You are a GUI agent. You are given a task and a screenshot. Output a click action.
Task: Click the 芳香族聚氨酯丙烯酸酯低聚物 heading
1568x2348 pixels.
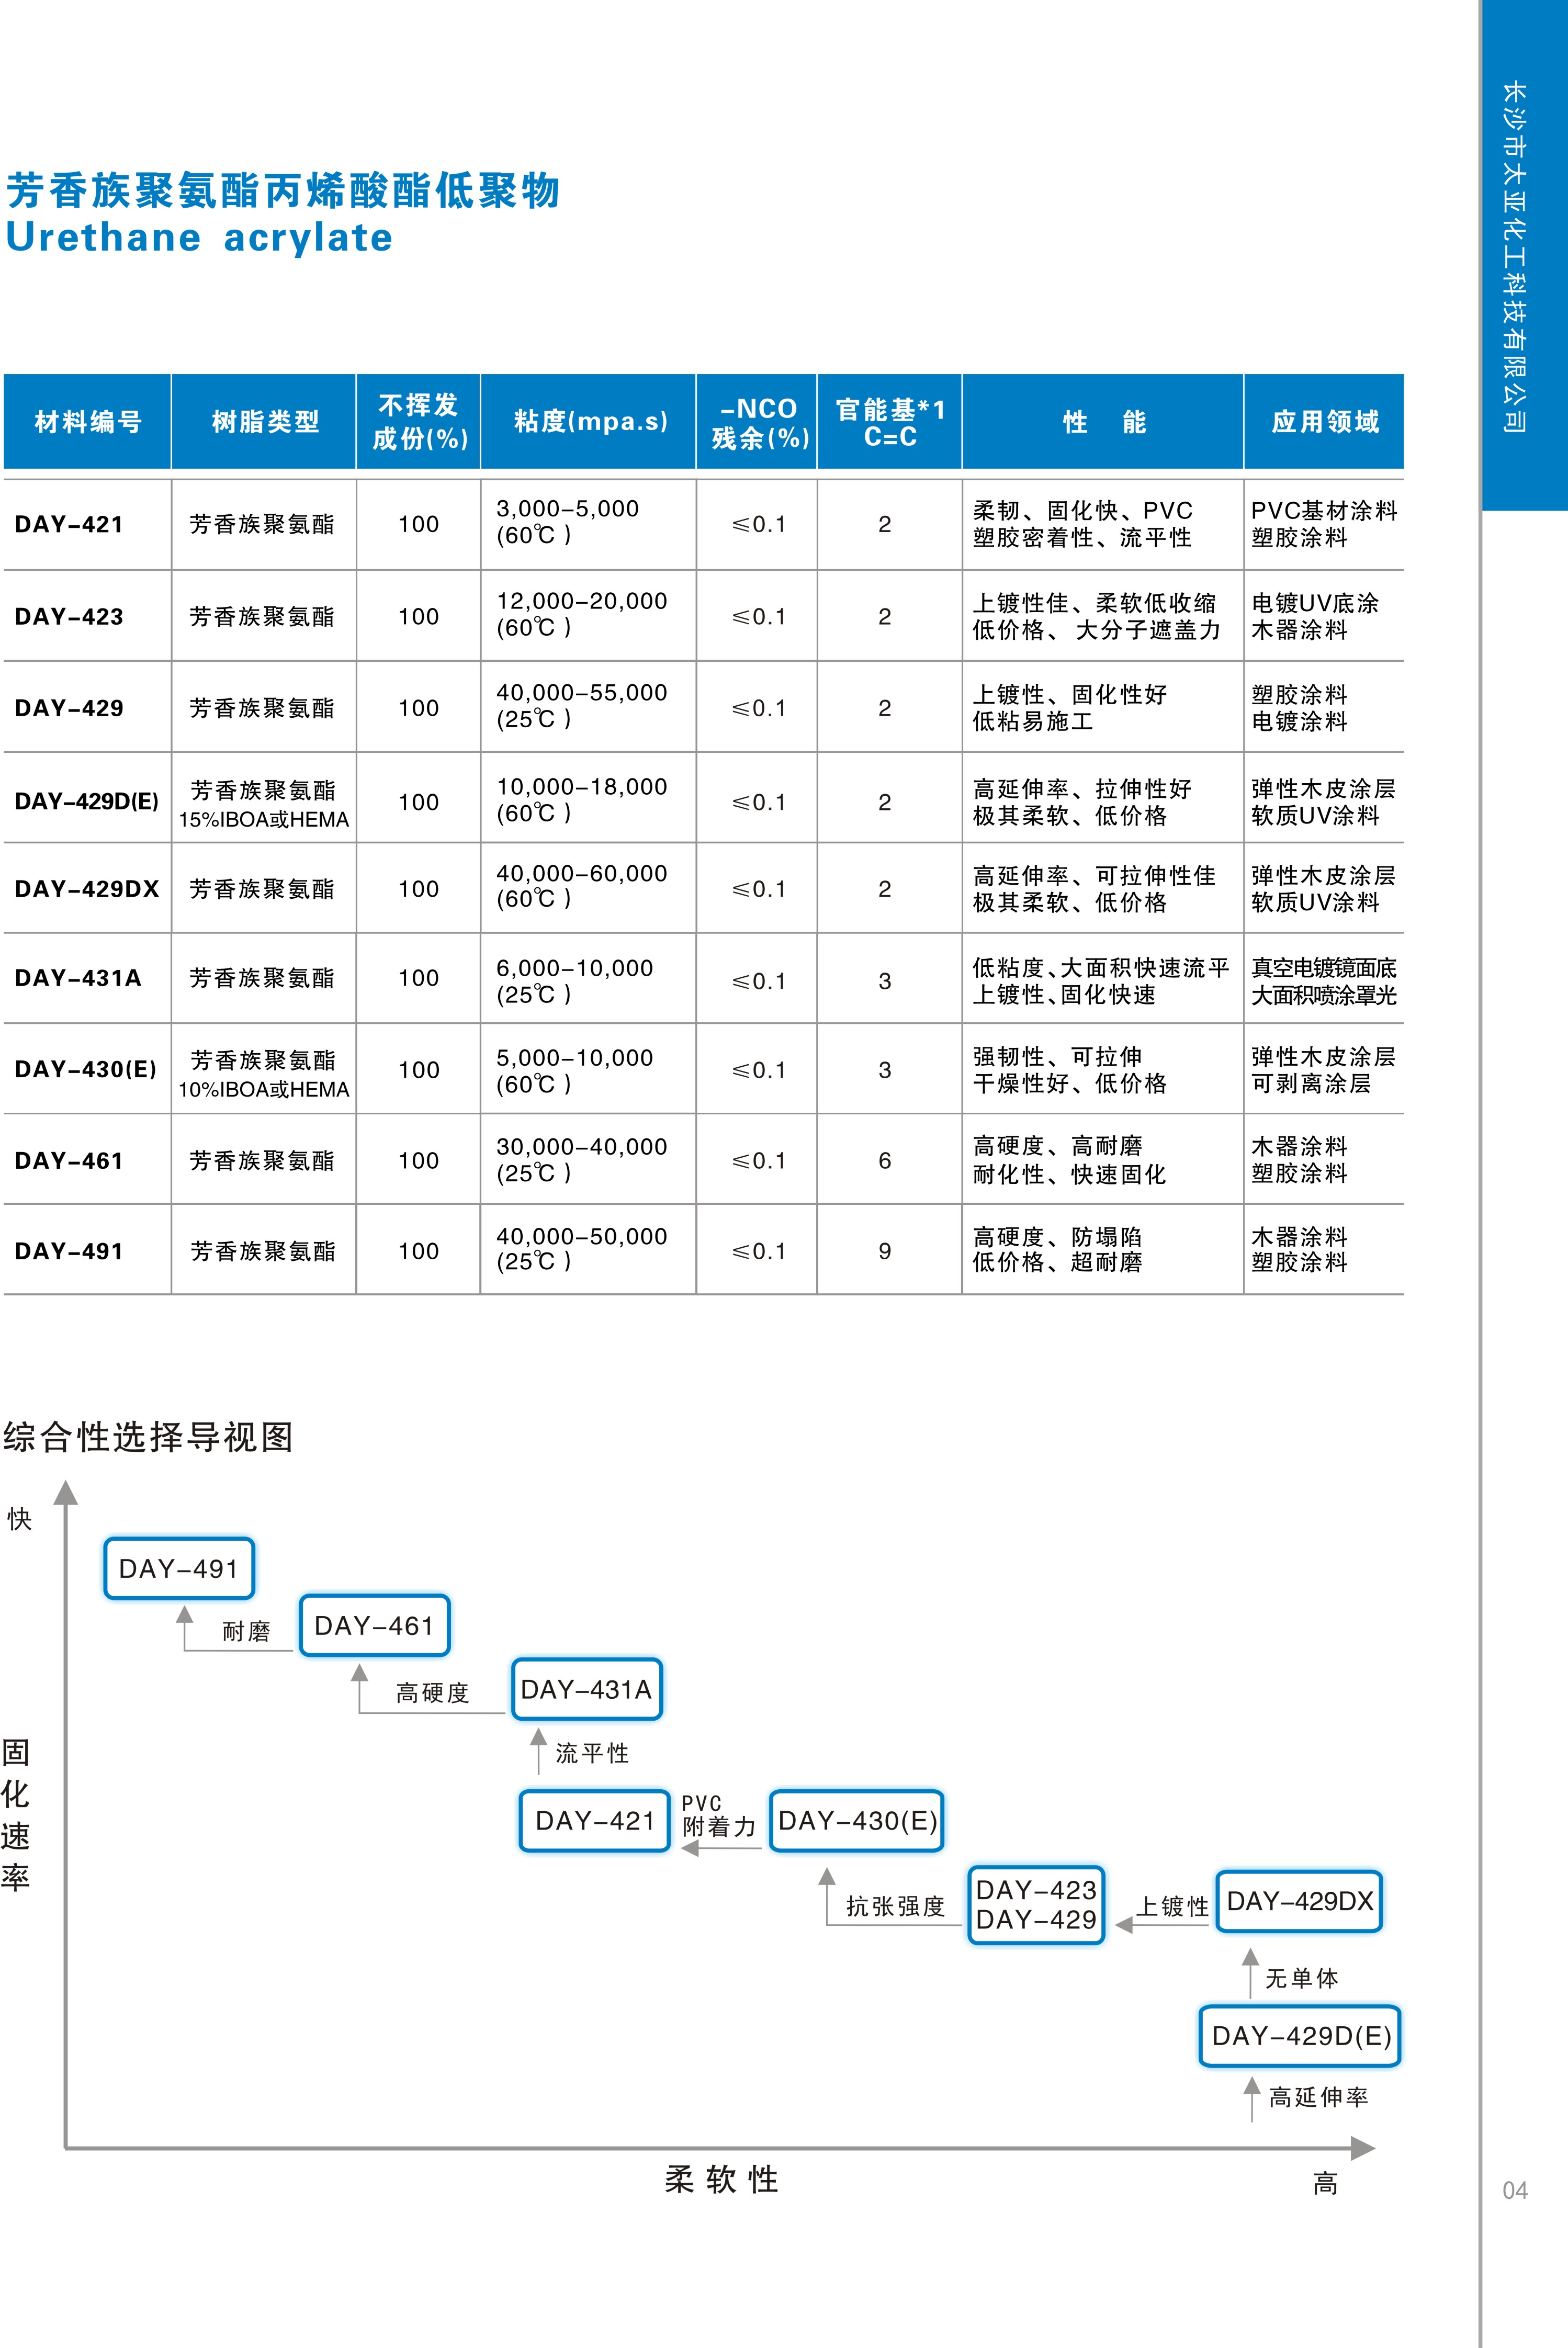tap(282, 190)
